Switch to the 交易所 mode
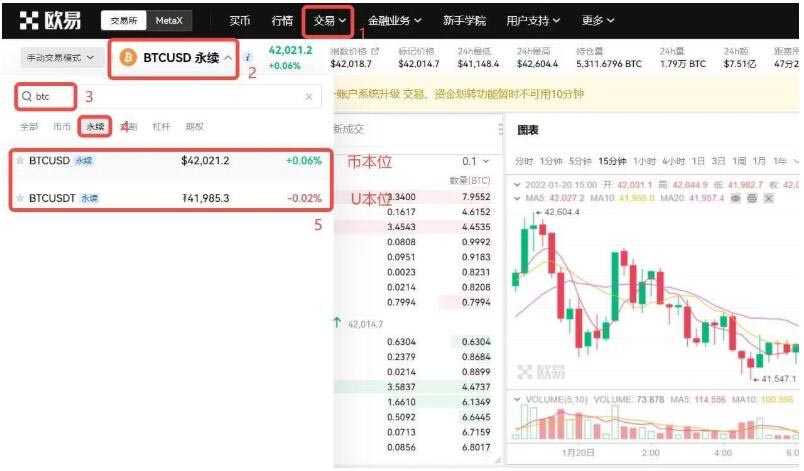 pos(124,21)
